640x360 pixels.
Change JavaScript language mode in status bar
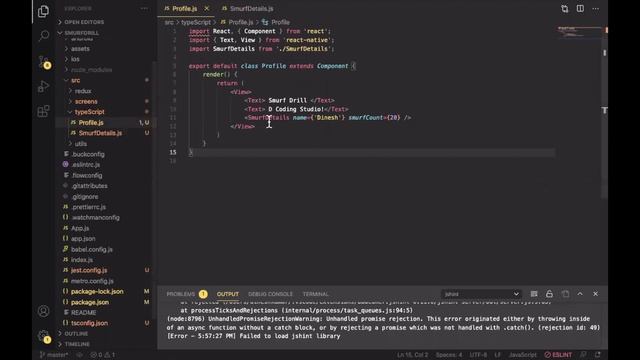(x=522, y=355)
